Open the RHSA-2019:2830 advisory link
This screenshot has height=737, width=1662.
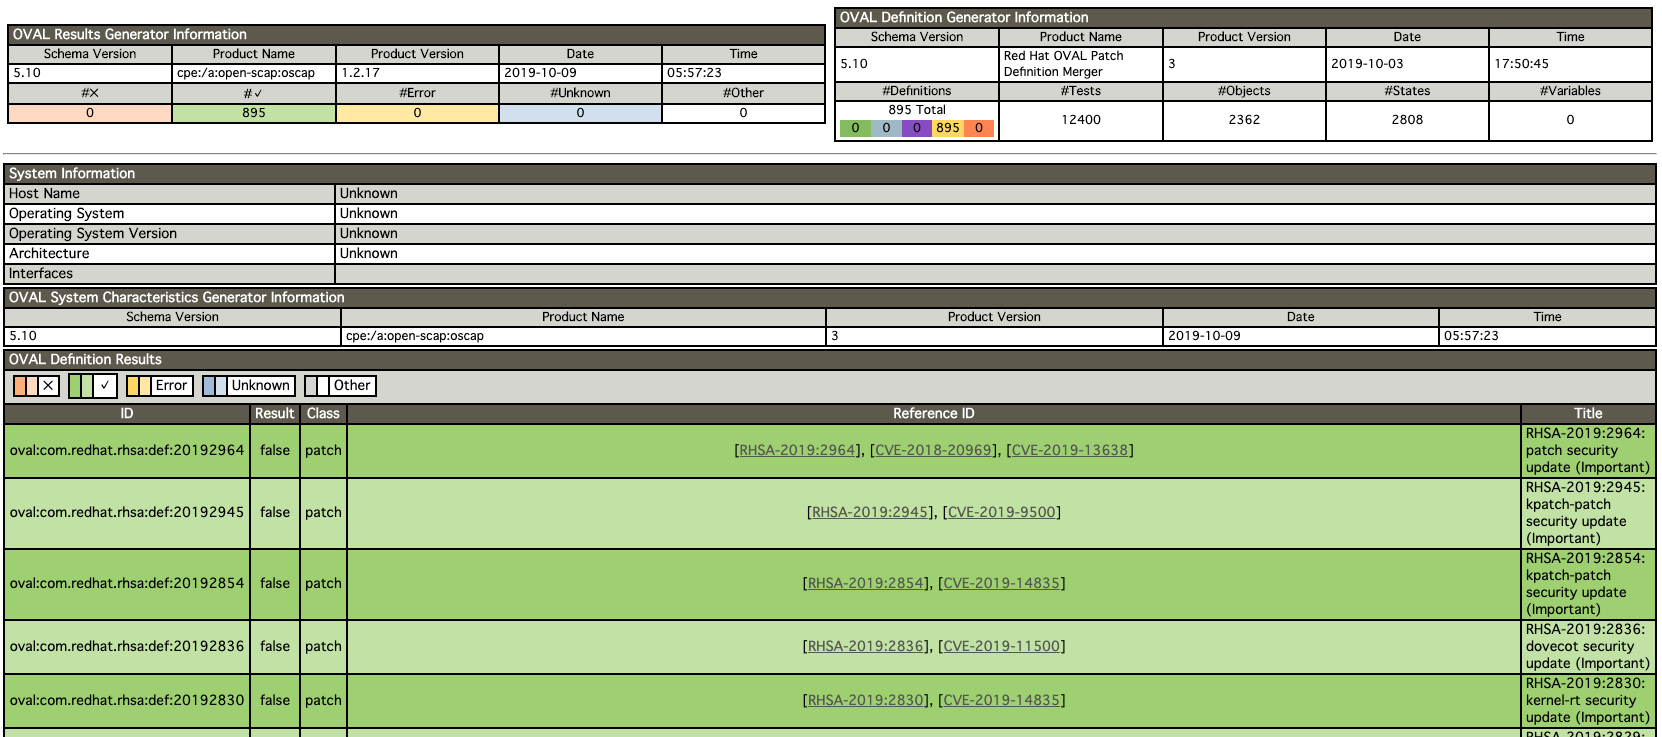(x=866, y=700)
